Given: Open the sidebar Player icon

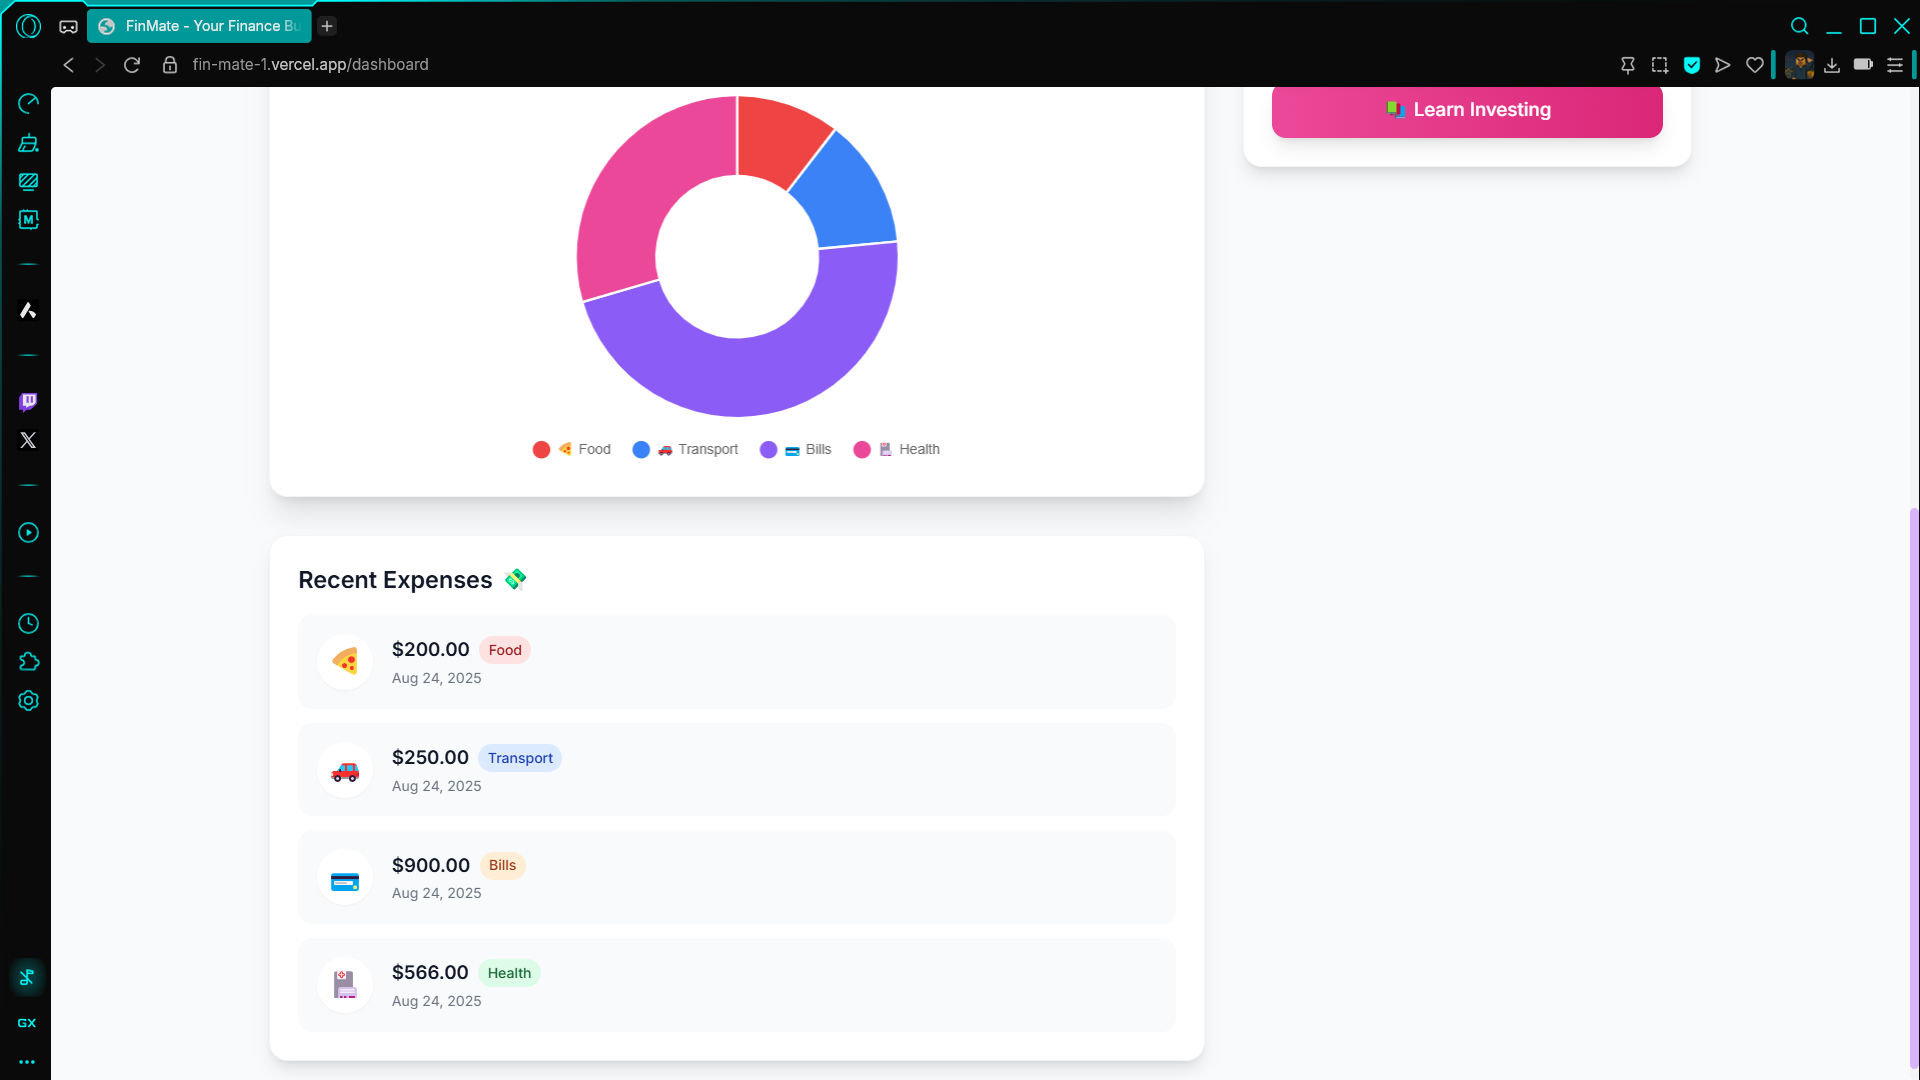Looking at the screenshot, I should 28,533.
